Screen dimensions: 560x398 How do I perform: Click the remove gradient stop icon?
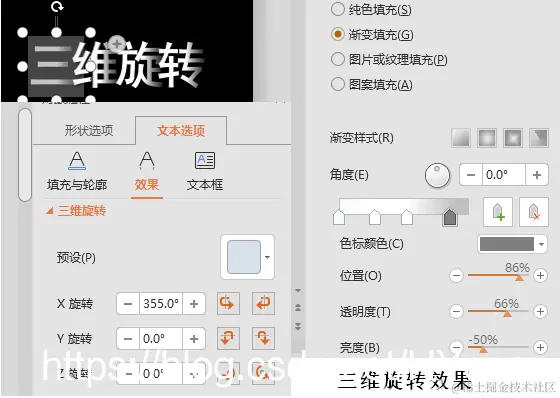pos(534,212)
